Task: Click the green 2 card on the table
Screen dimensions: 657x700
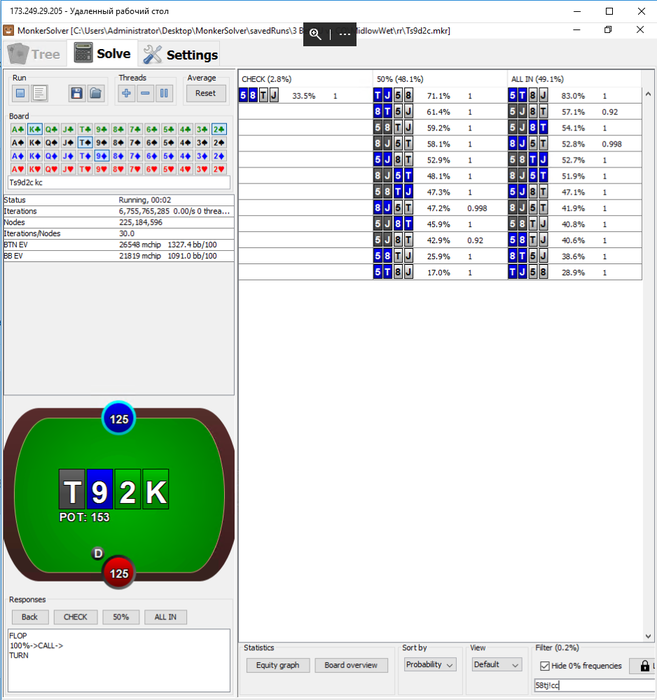Action: [128, 489]
